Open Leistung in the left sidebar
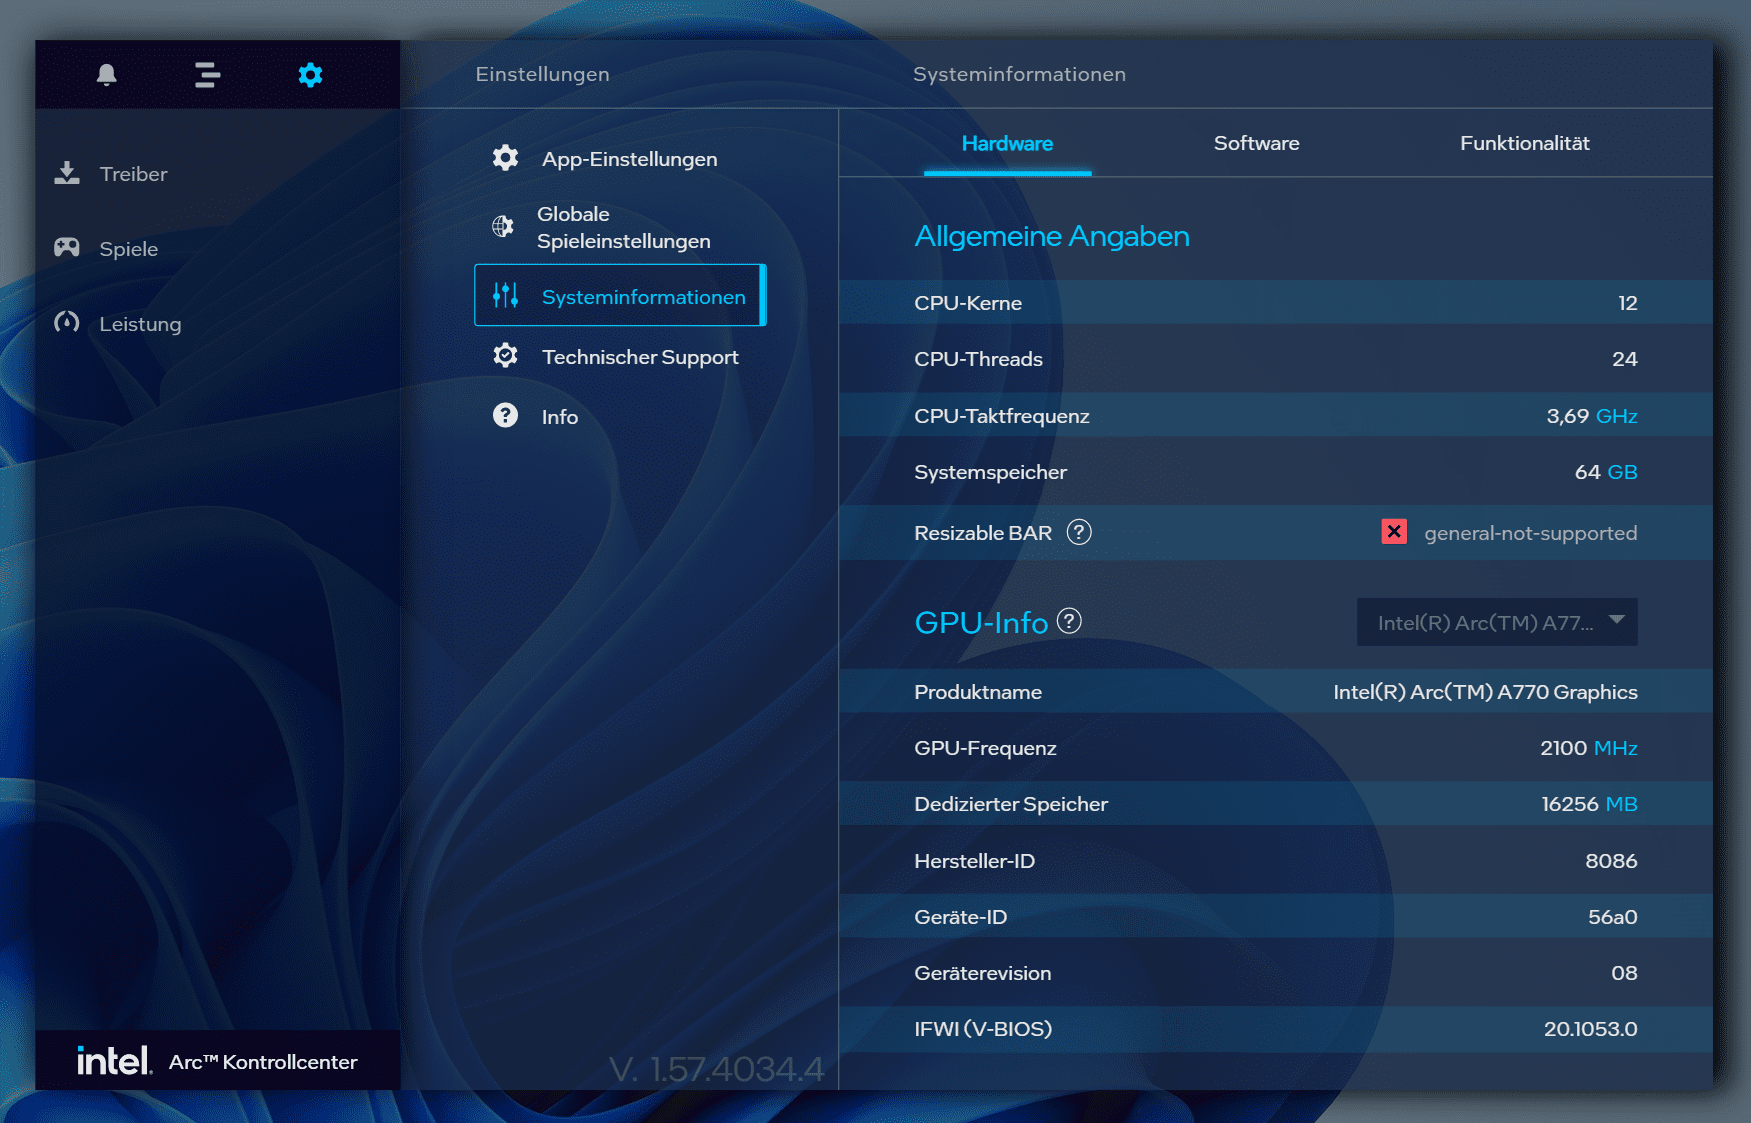 coord(140,324)
